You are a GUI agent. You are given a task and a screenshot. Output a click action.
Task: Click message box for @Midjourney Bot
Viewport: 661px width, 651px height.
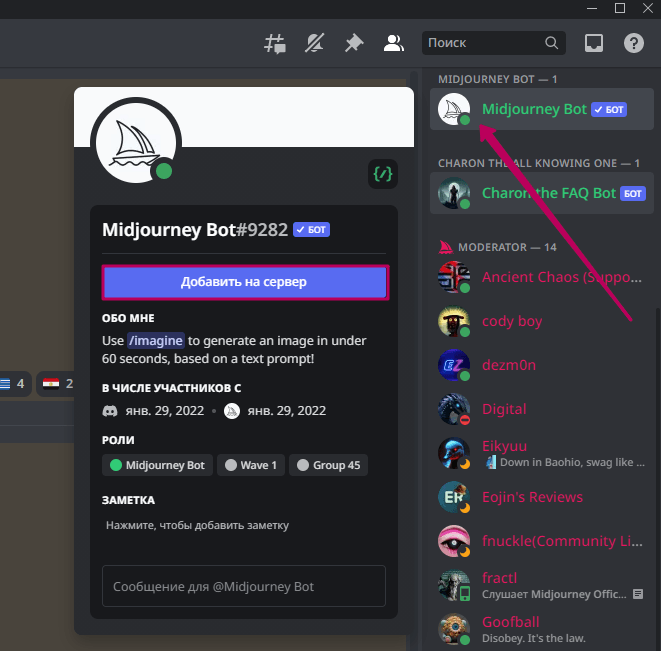[x=244, y=586]
